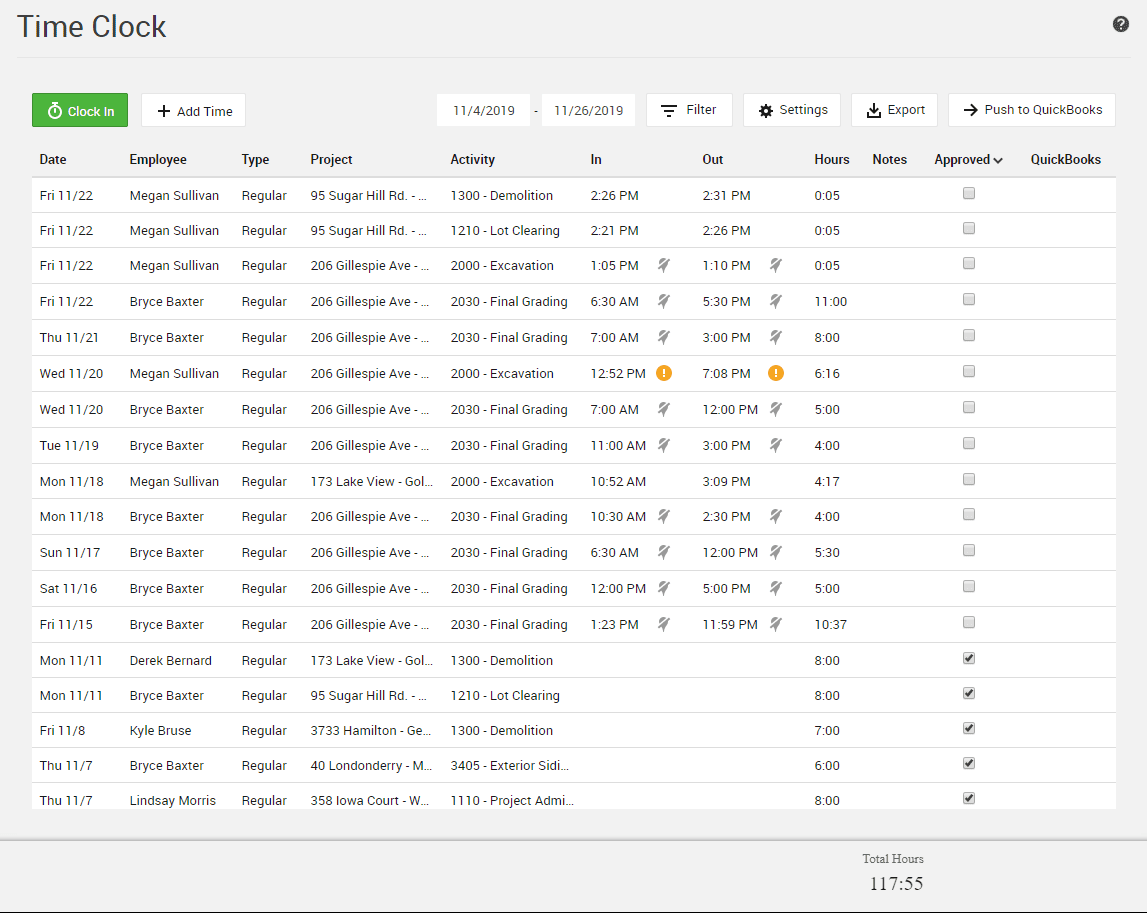Screen dimensions: 1147x913
Task: Click orange warning icon beside 12:52 PM
Action: [x=663, y=373]
